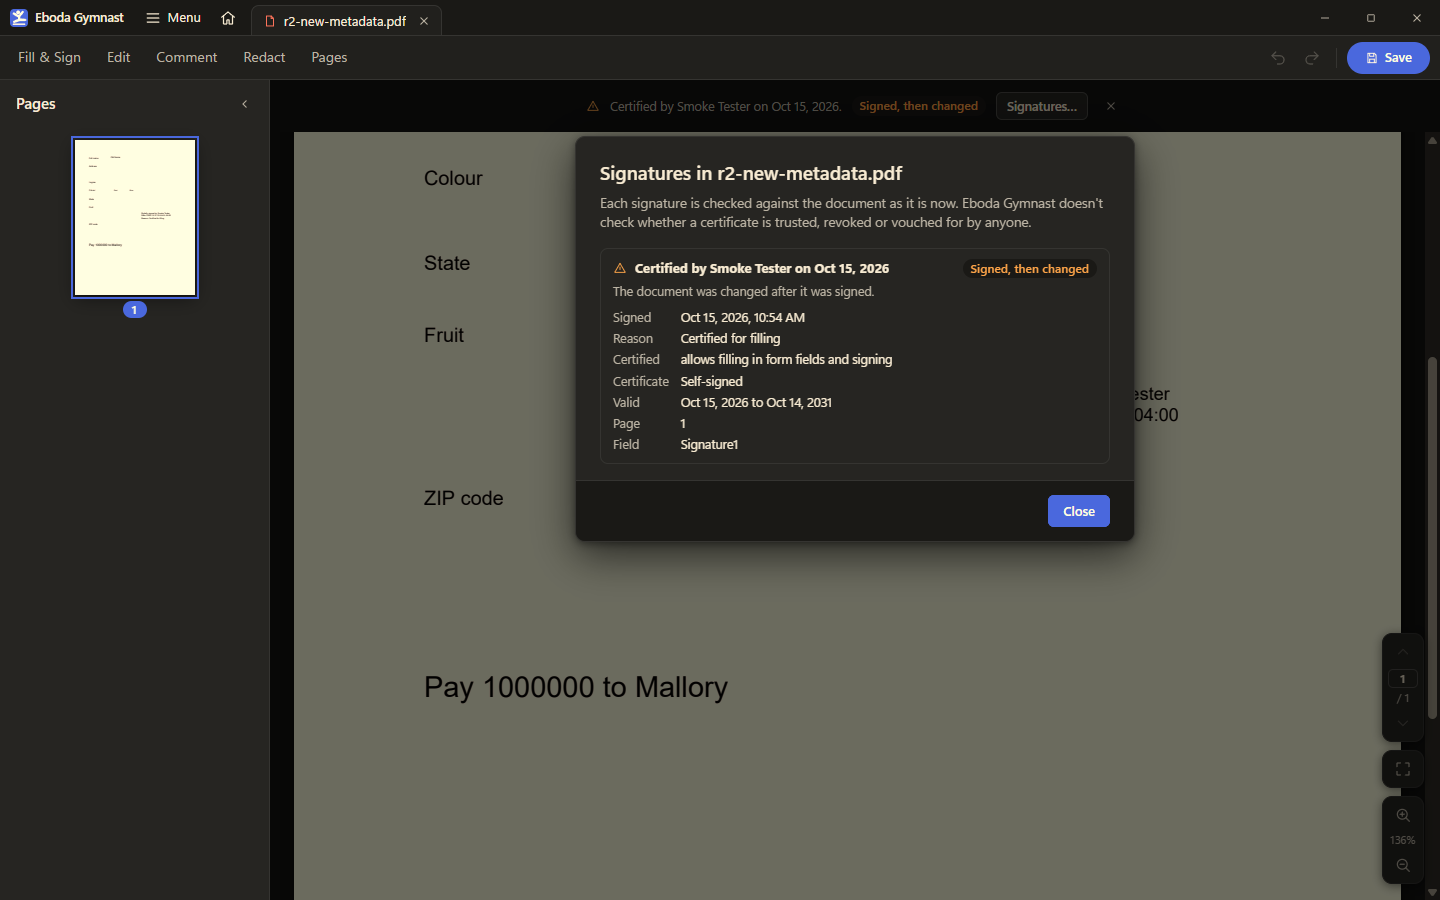Save the document with Save button
The height and width of the screenshot is (900, 1440).
[1388, 58]
